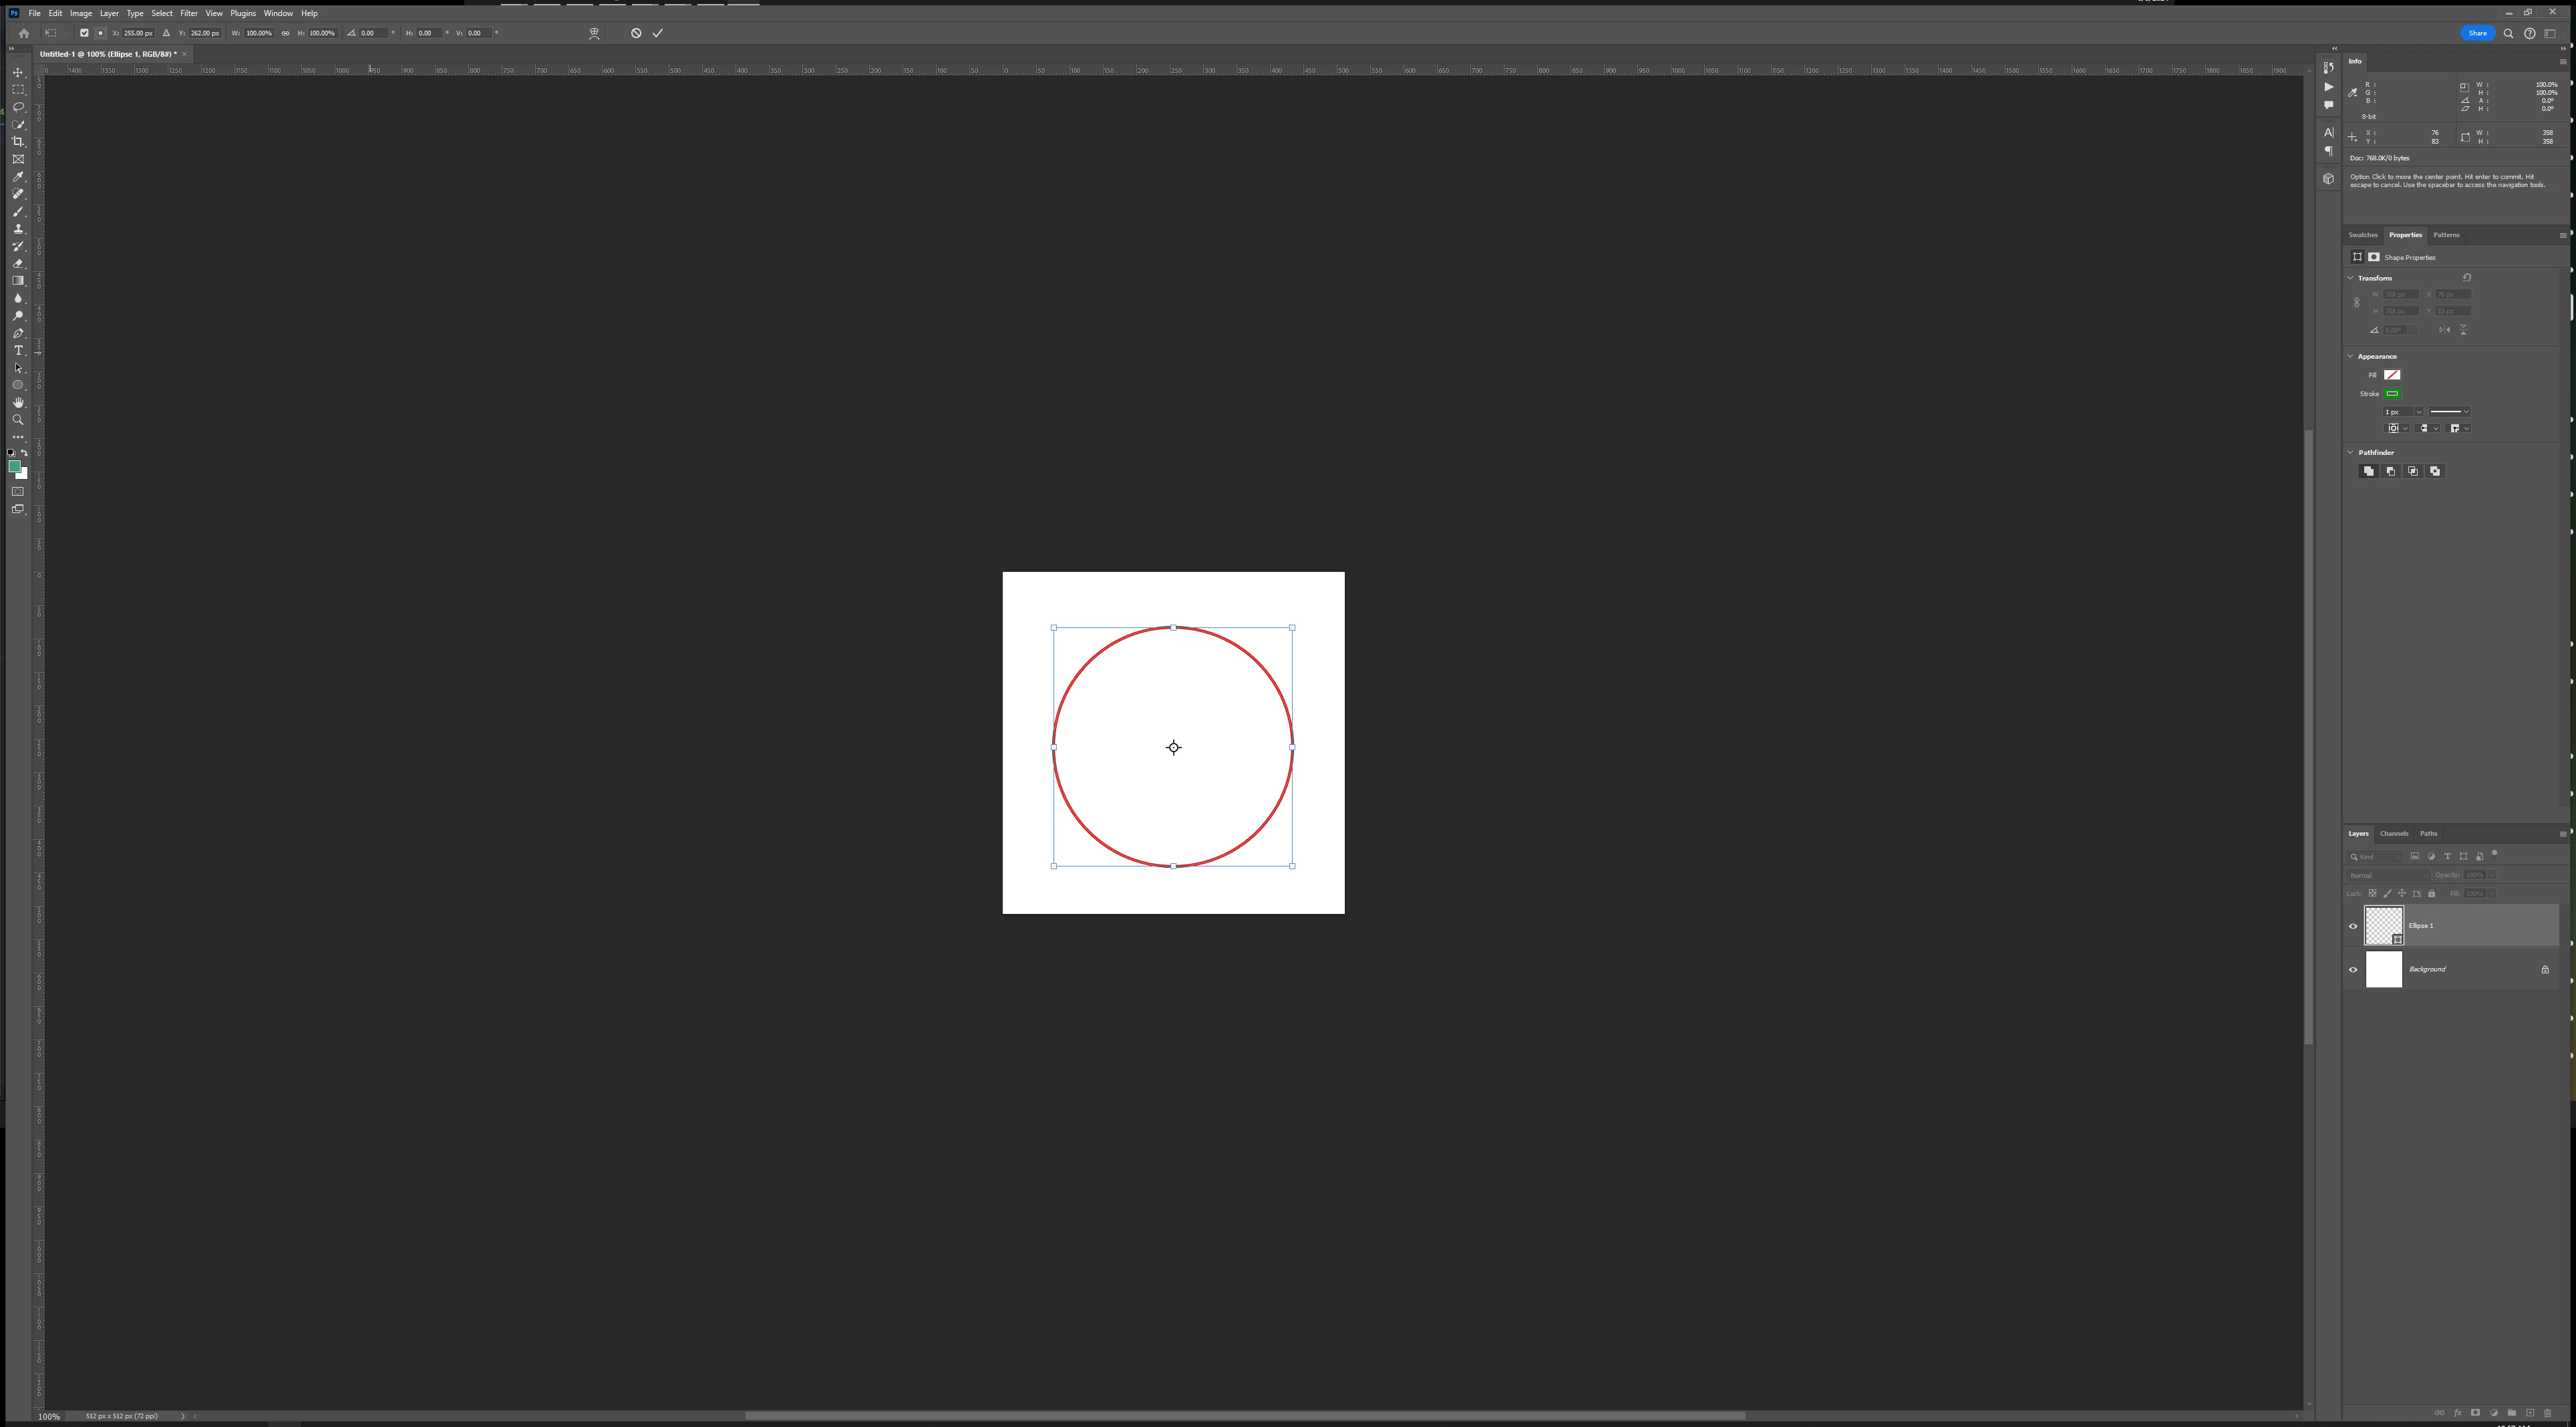Toggle visibility of Background layer

point(2353,969)
